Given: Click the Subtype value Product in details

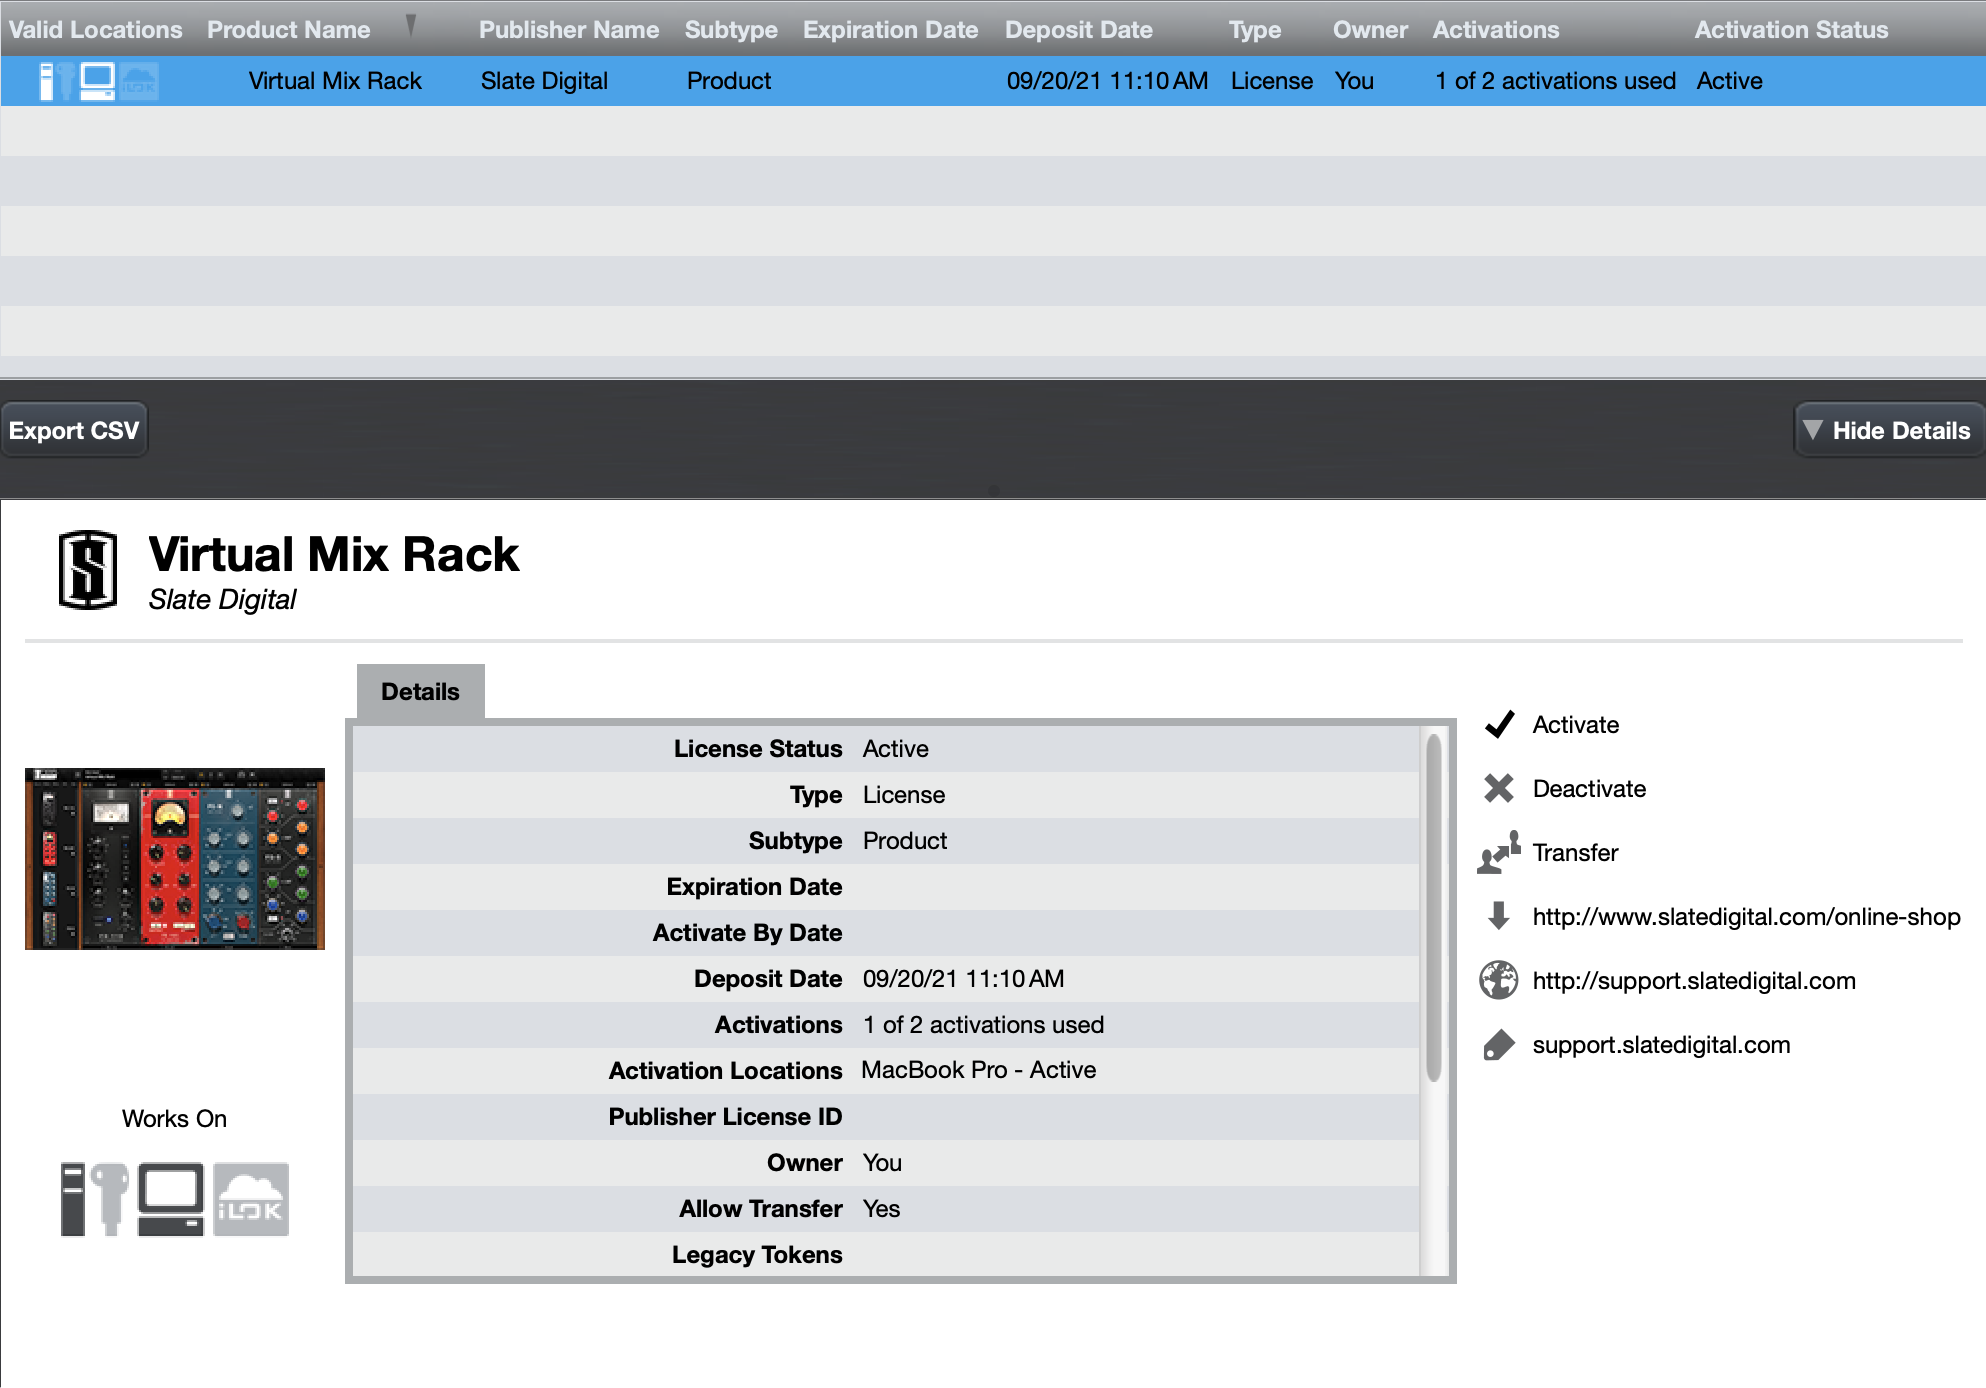Looking at the screenshot, I should point(904,840).
